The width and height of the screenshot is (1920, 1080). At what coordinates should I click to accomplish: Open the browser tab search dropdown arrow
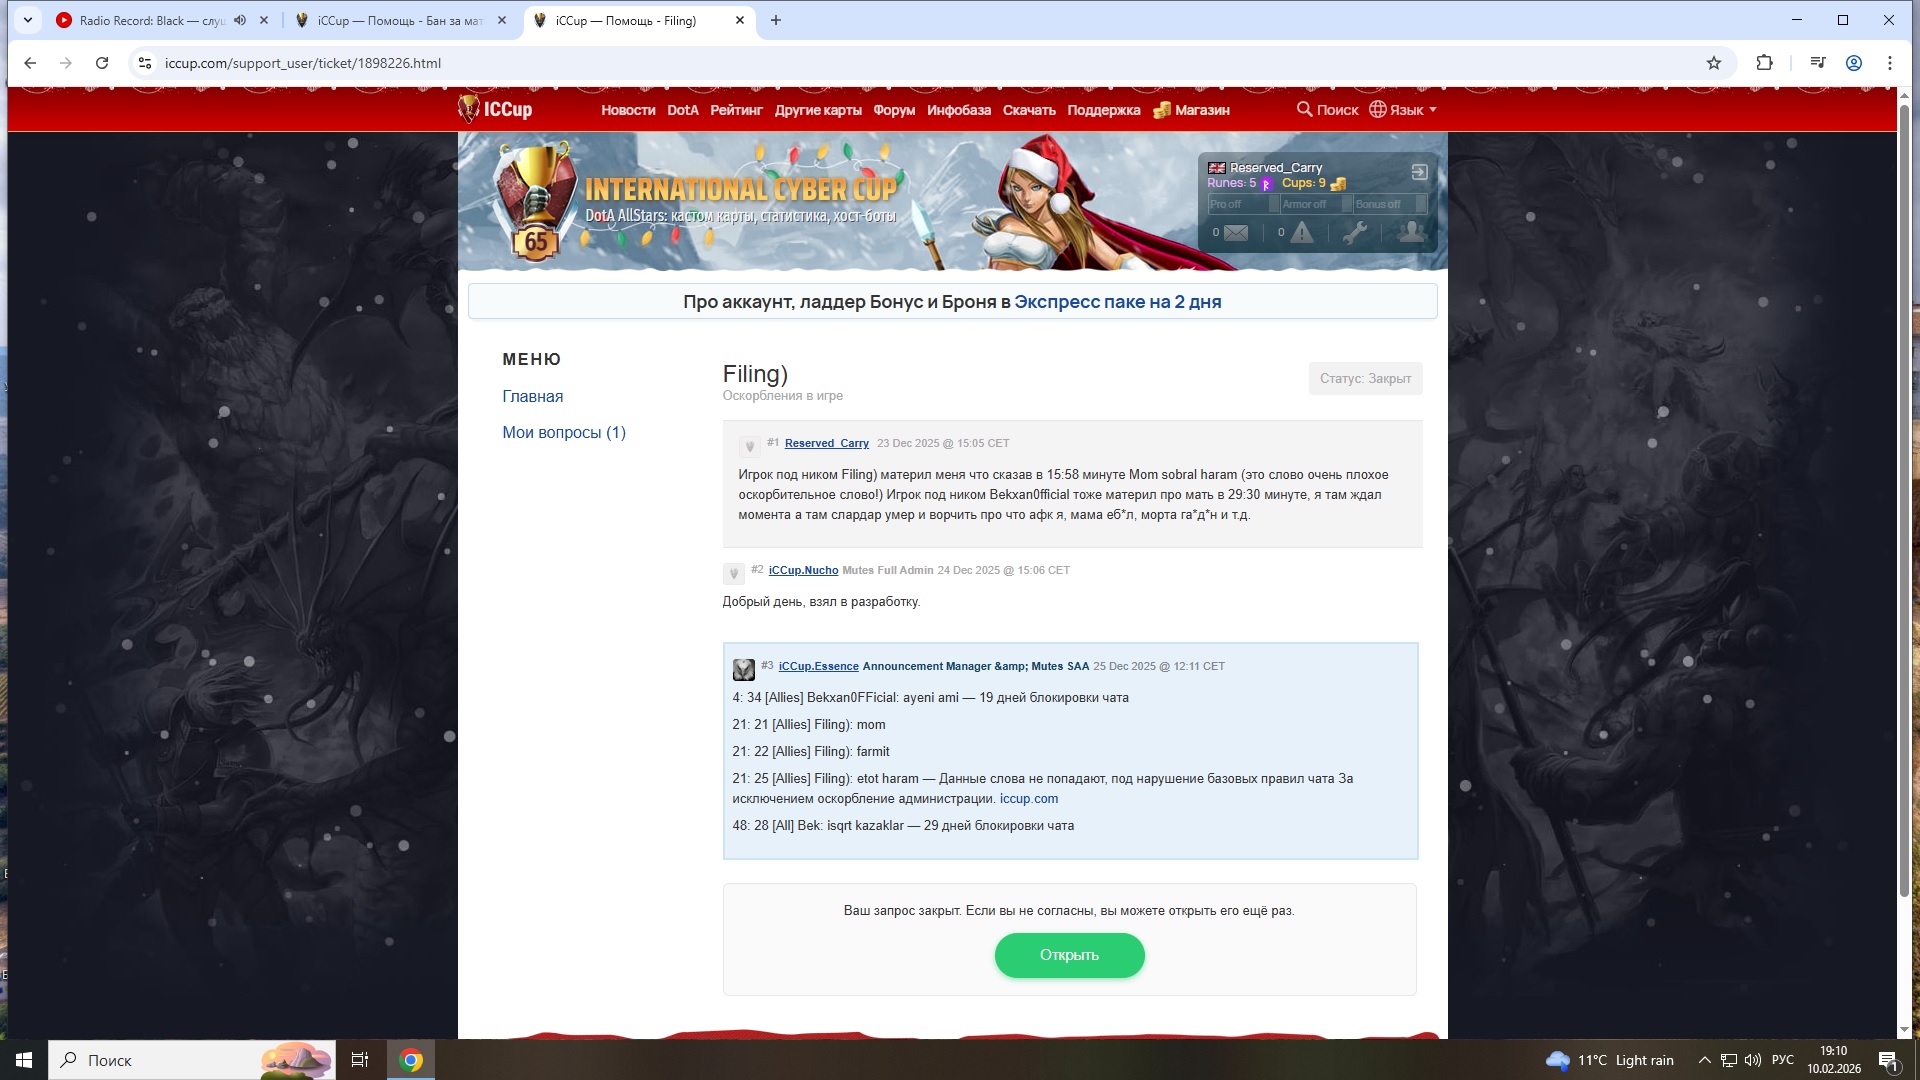(28, 20)
